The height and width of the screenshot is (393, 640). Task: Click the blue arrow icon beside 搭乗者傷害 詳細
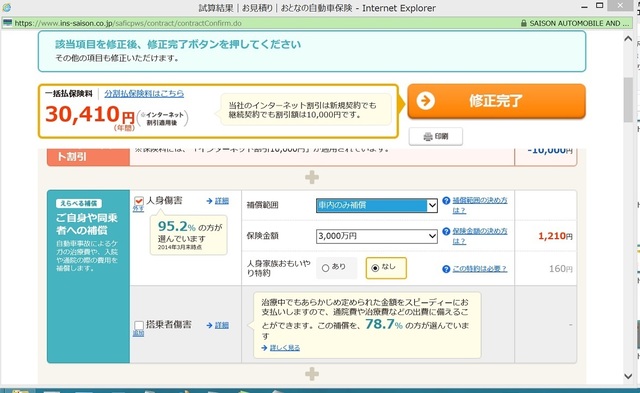[x=209, y=325]
